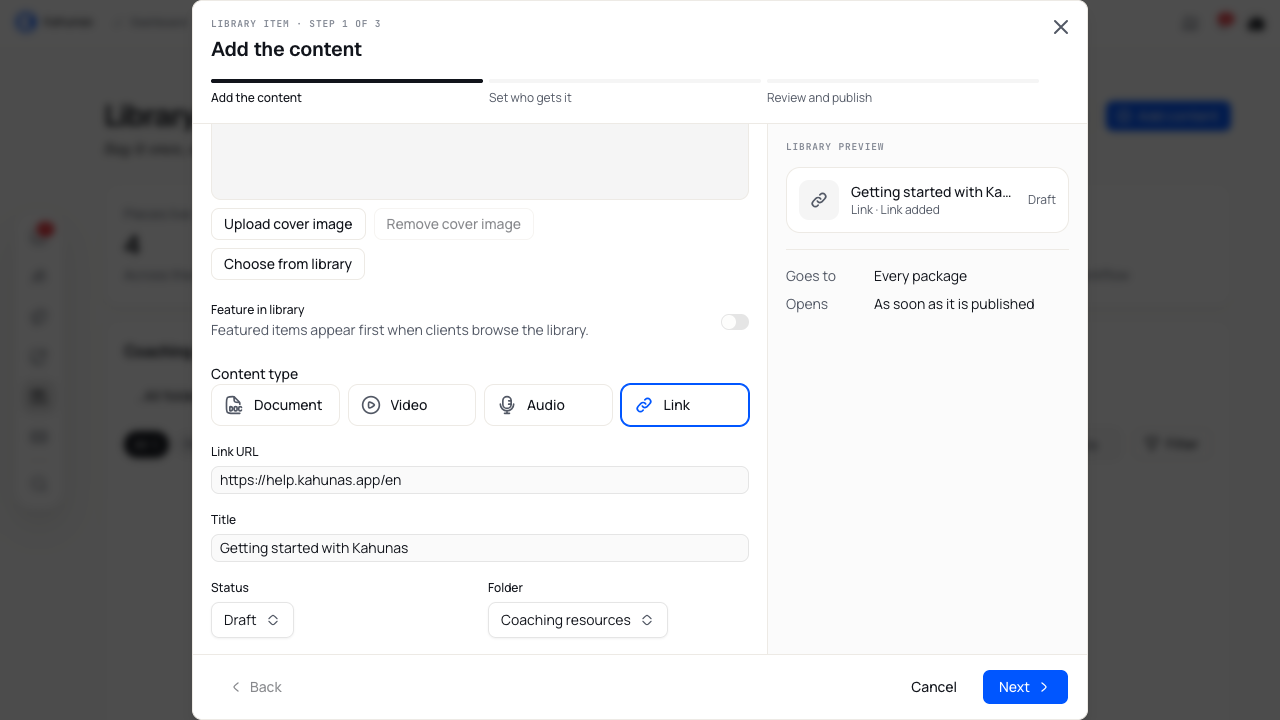
Task: Open the Status dropdown showing Draft
Action: point(252,620)
